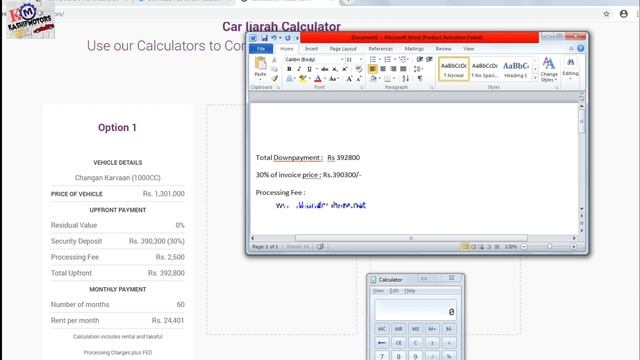Switch to the Mailings tab in Word
This screenshot has width=640, height=360.
tap(414, 49)
